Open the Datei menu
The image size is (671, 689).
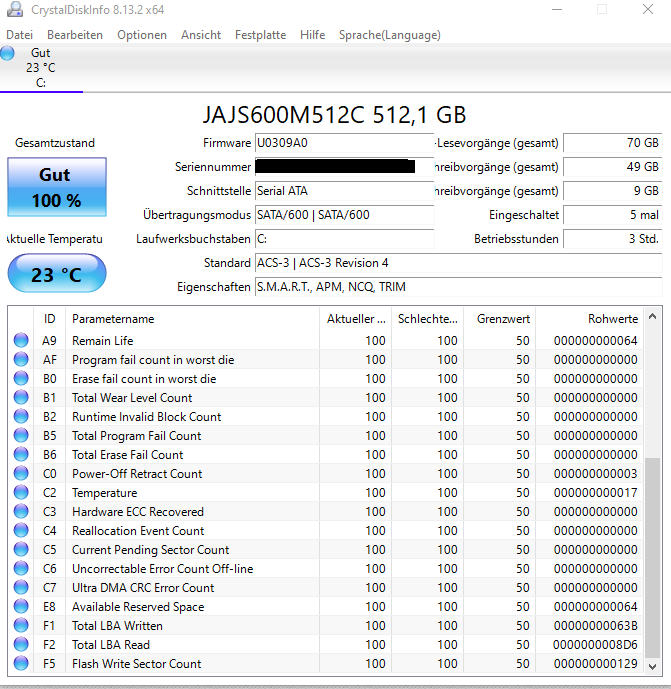(x=19, y=35)
